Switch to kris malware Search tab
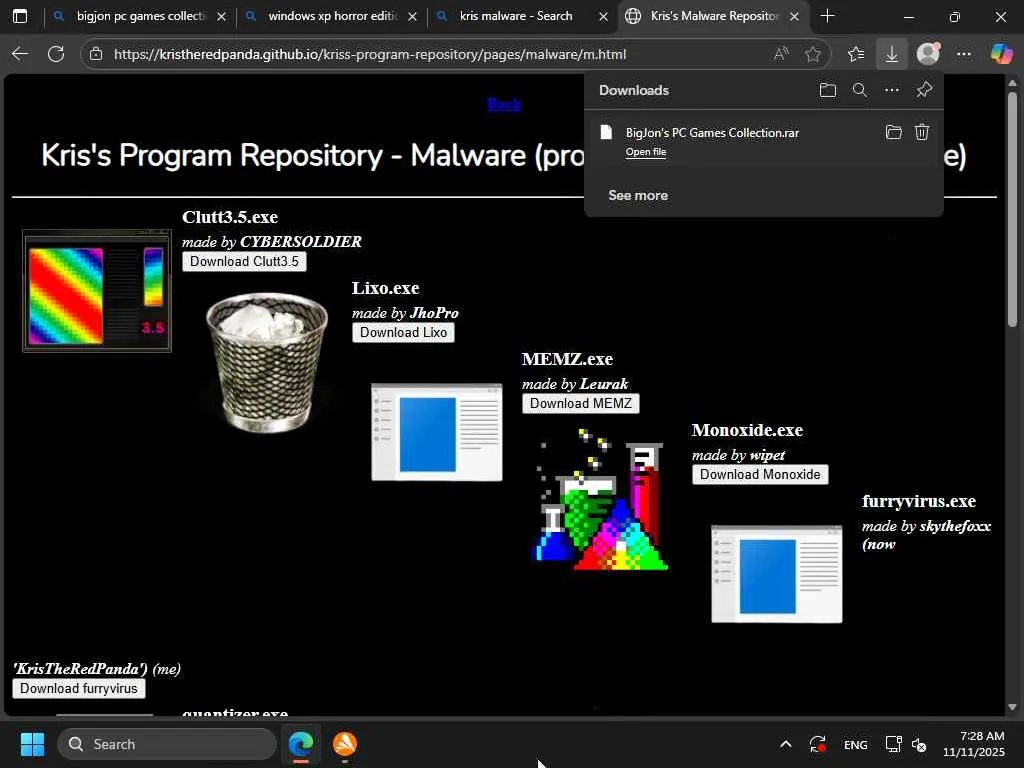 [516, 16]
